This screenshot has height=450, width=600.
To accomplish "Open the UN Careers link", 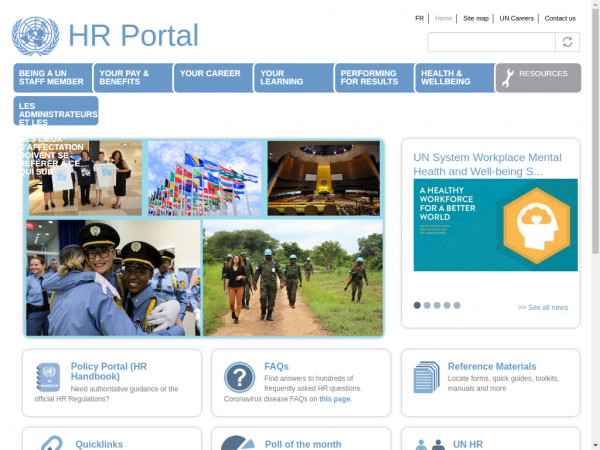I will 516,18.
